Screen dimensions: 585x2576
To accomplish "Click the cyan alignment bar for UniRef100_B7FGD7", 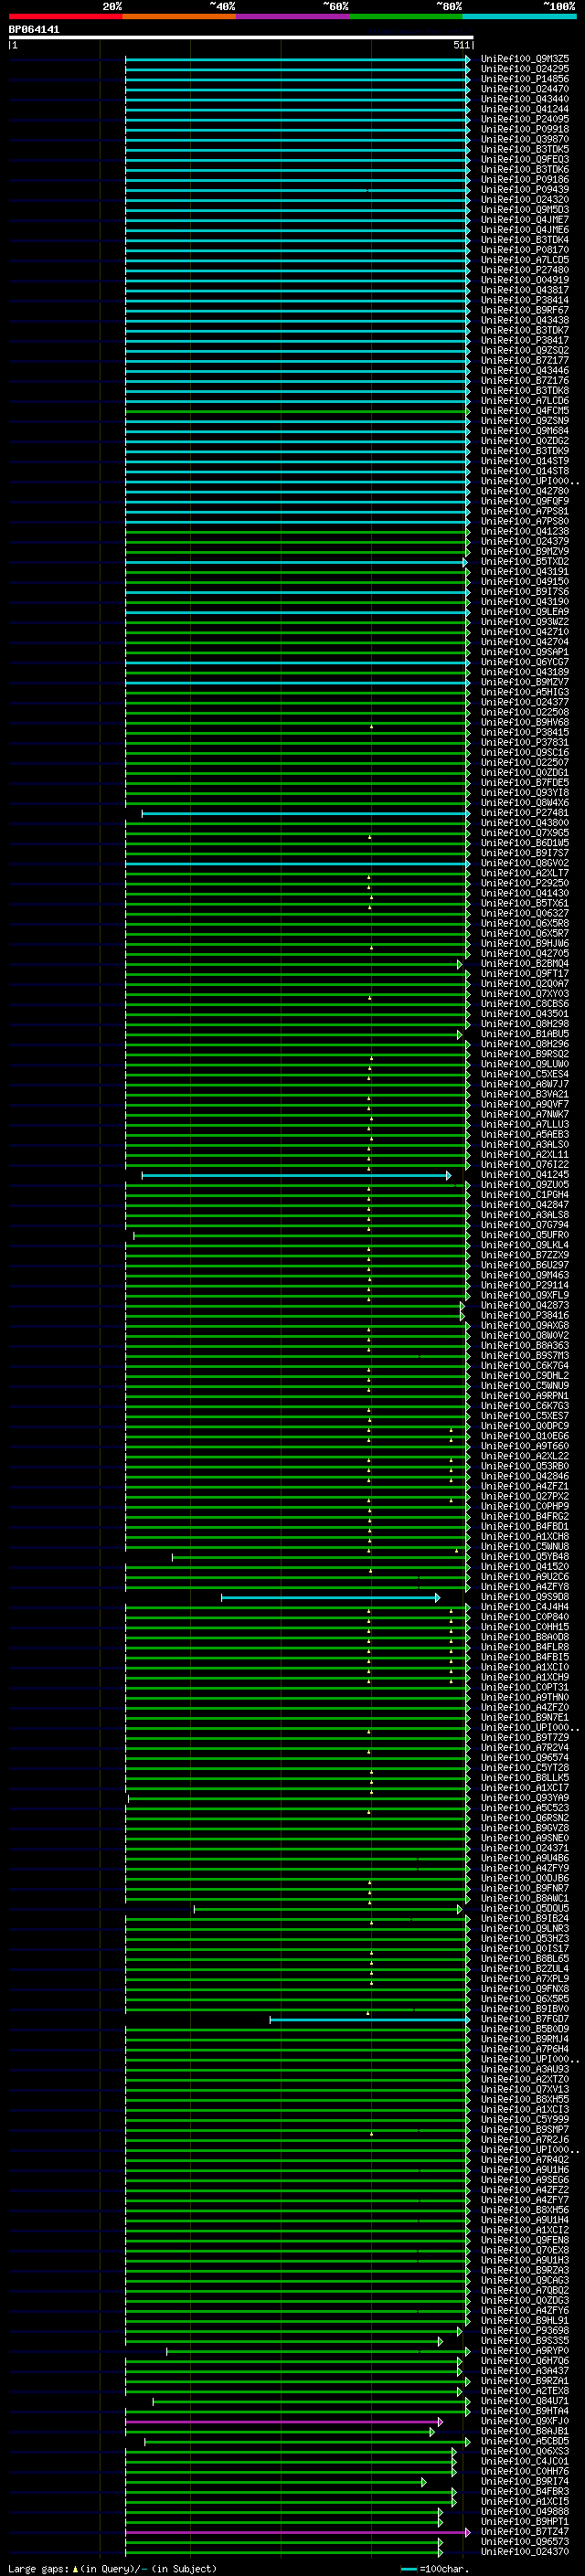I will (369, 2020).
